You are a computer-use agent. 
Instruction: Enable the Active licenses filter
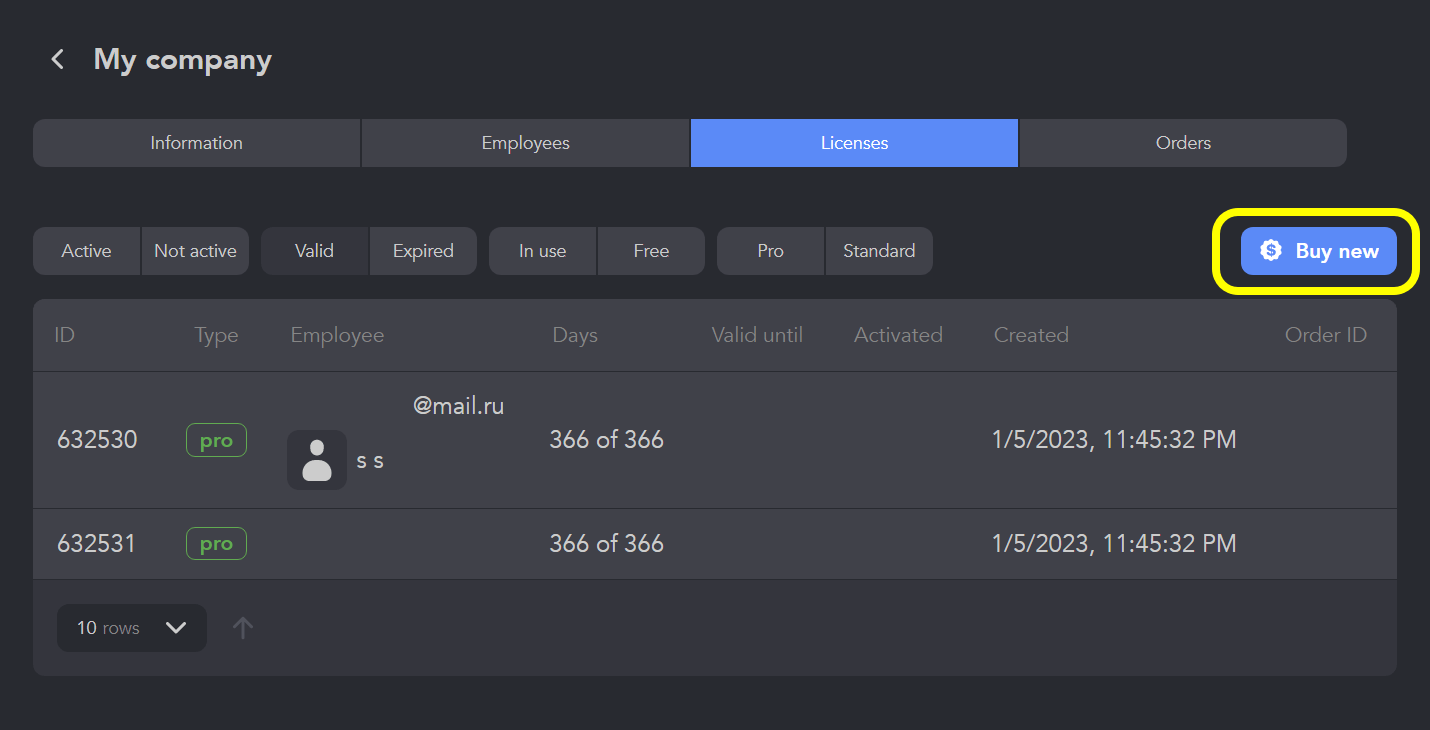click(86, 251)
